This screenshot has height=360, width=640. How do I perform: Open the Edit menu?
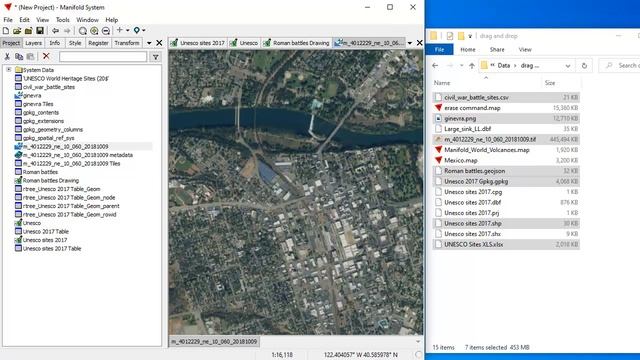(24, 20)
